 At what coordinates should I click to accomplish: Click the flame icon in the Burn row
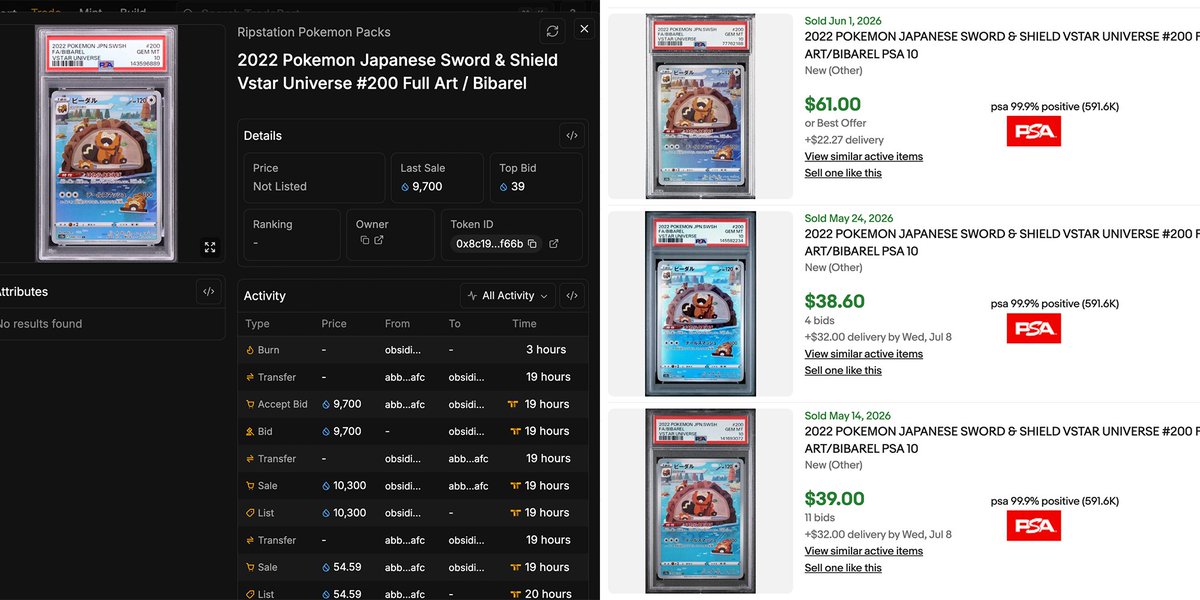tap(250, 350)
